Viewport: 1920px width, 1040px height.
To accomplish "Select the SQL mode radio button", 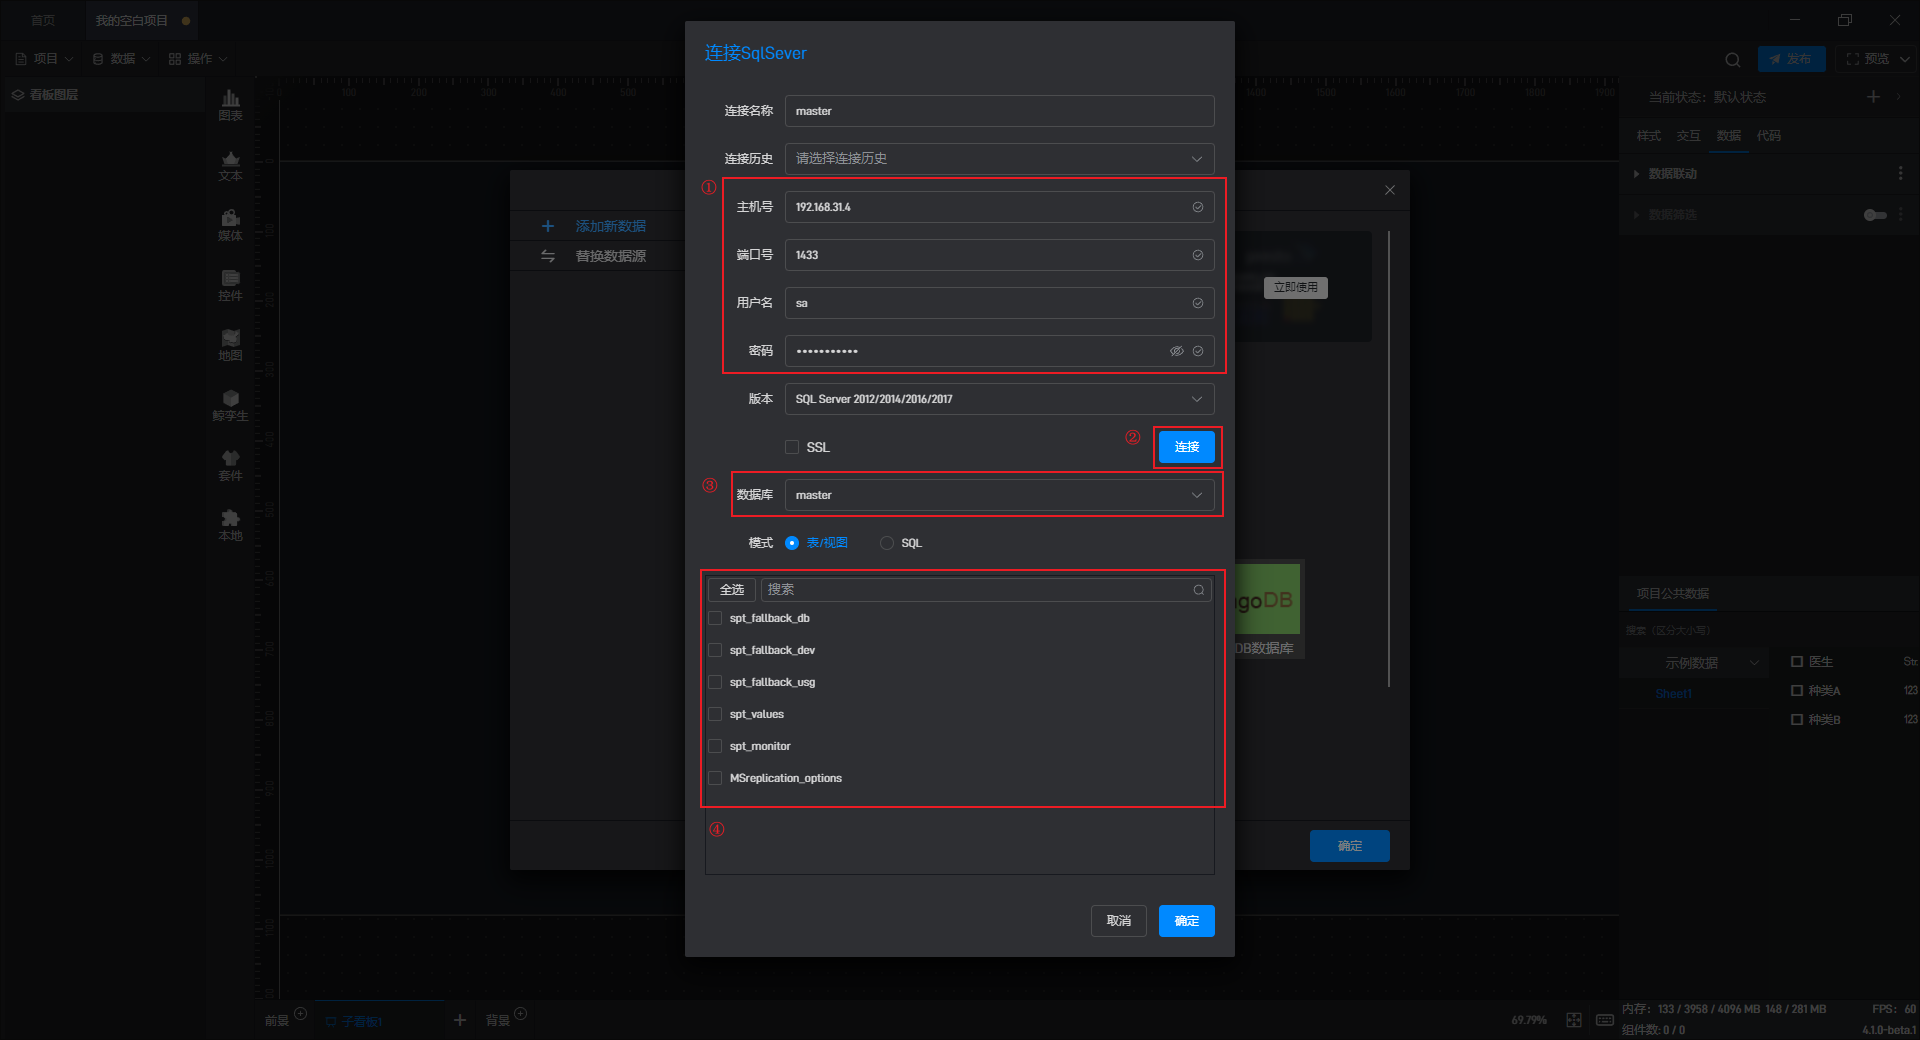I will pyautogui.click(x=887, y=543).
